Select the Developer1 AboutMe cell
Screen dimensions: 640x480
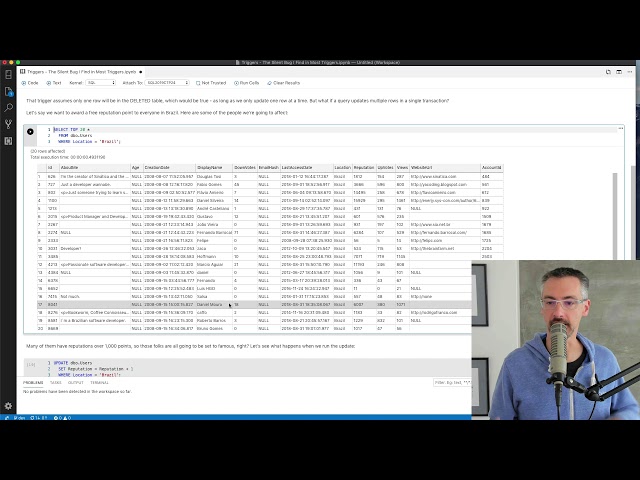pos(95,249)
